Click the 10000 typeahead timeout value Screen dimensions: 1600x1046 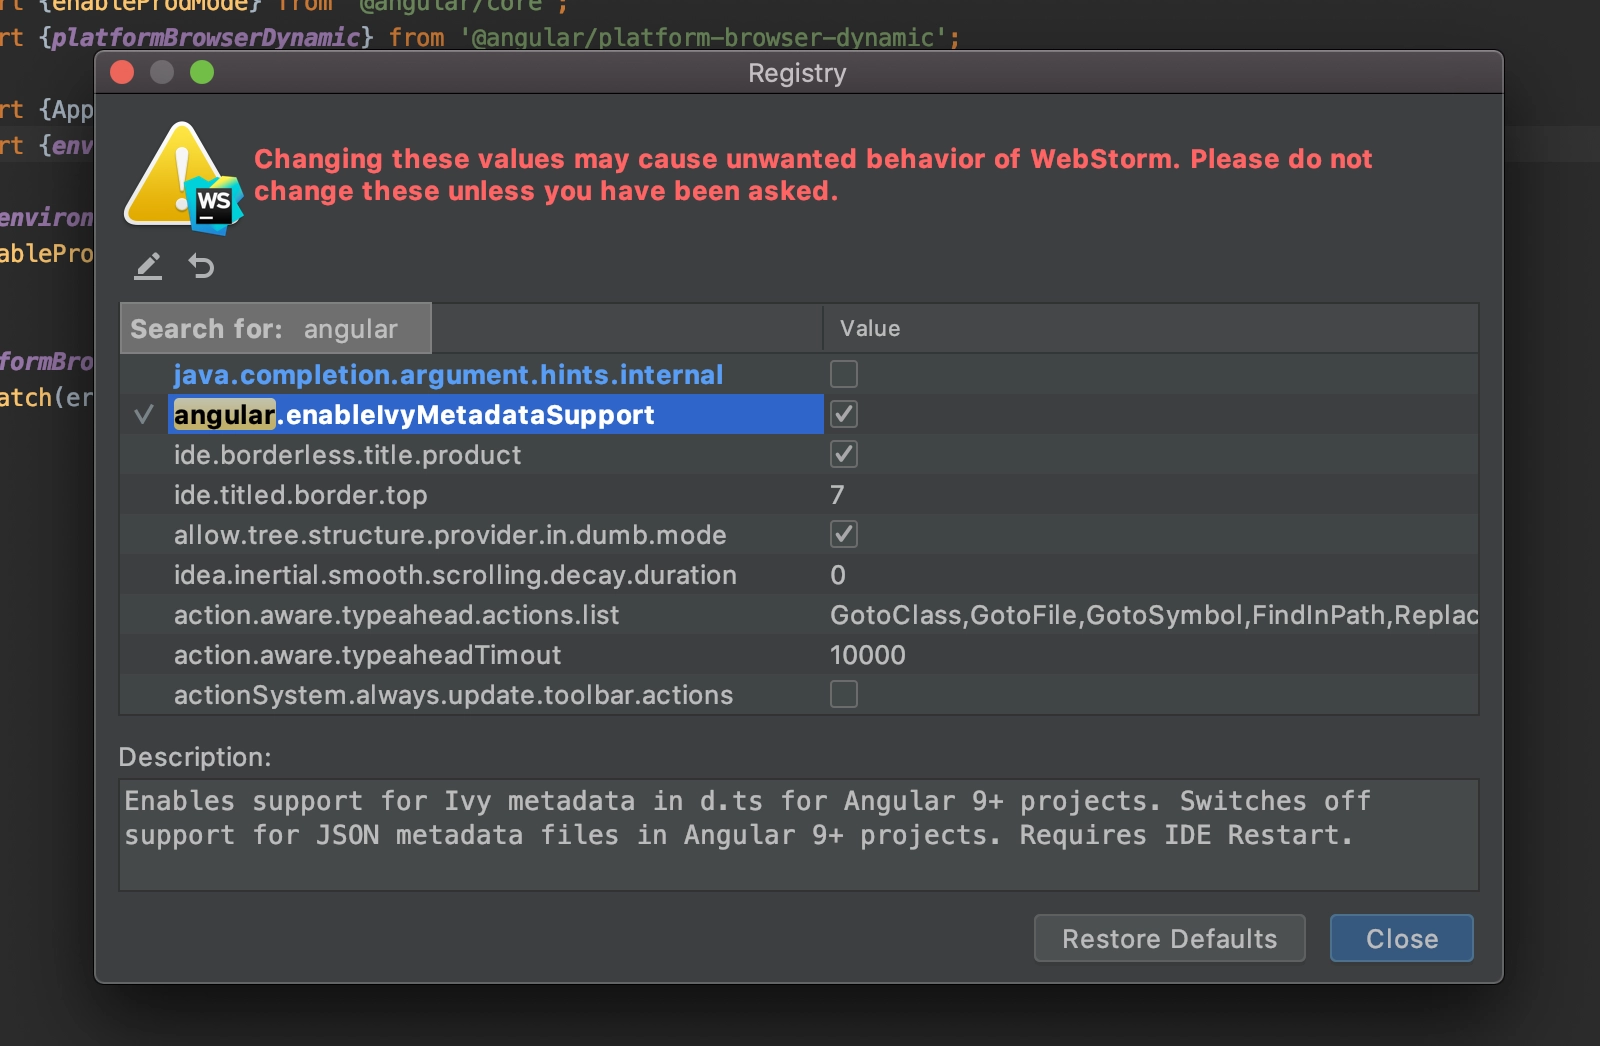pos(867,654)
